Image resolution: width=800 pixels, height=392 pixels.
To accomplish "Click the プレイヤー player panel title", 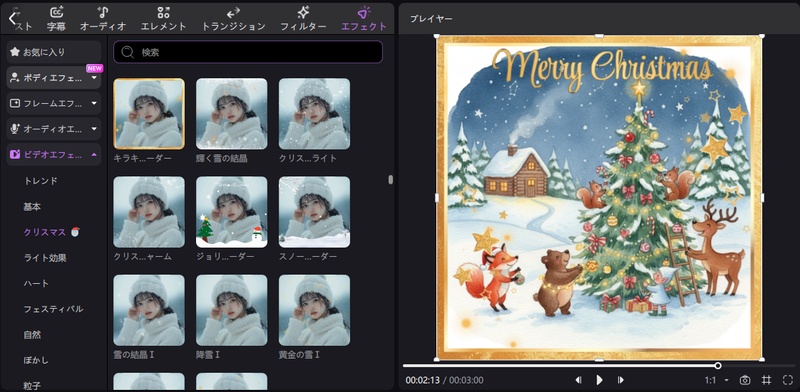I will (x=431, y=19).
